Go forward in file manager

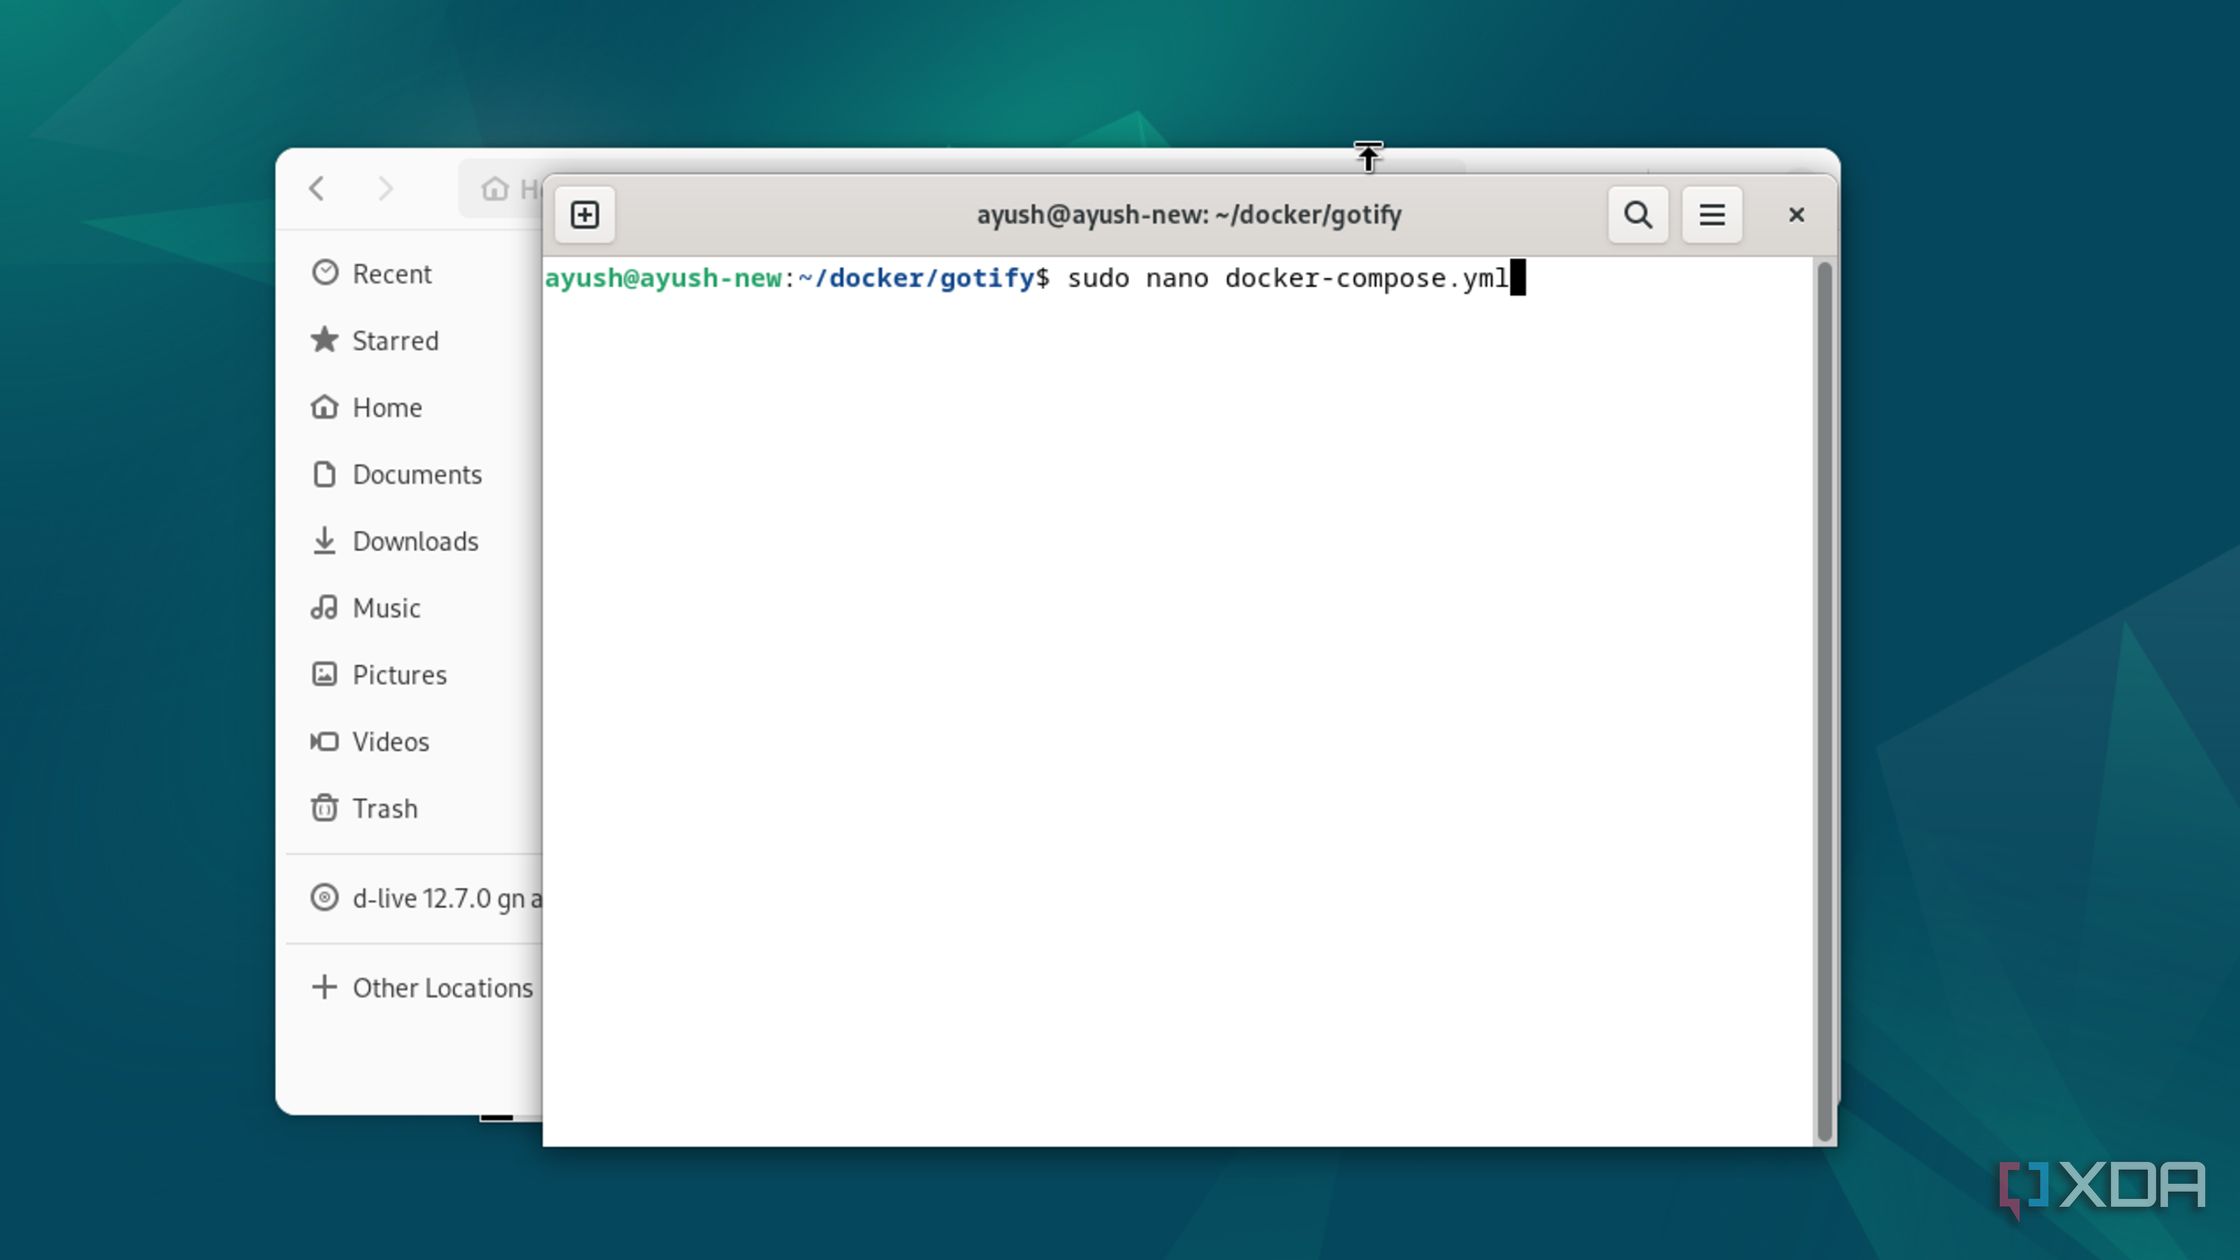(x=385, y=189)
